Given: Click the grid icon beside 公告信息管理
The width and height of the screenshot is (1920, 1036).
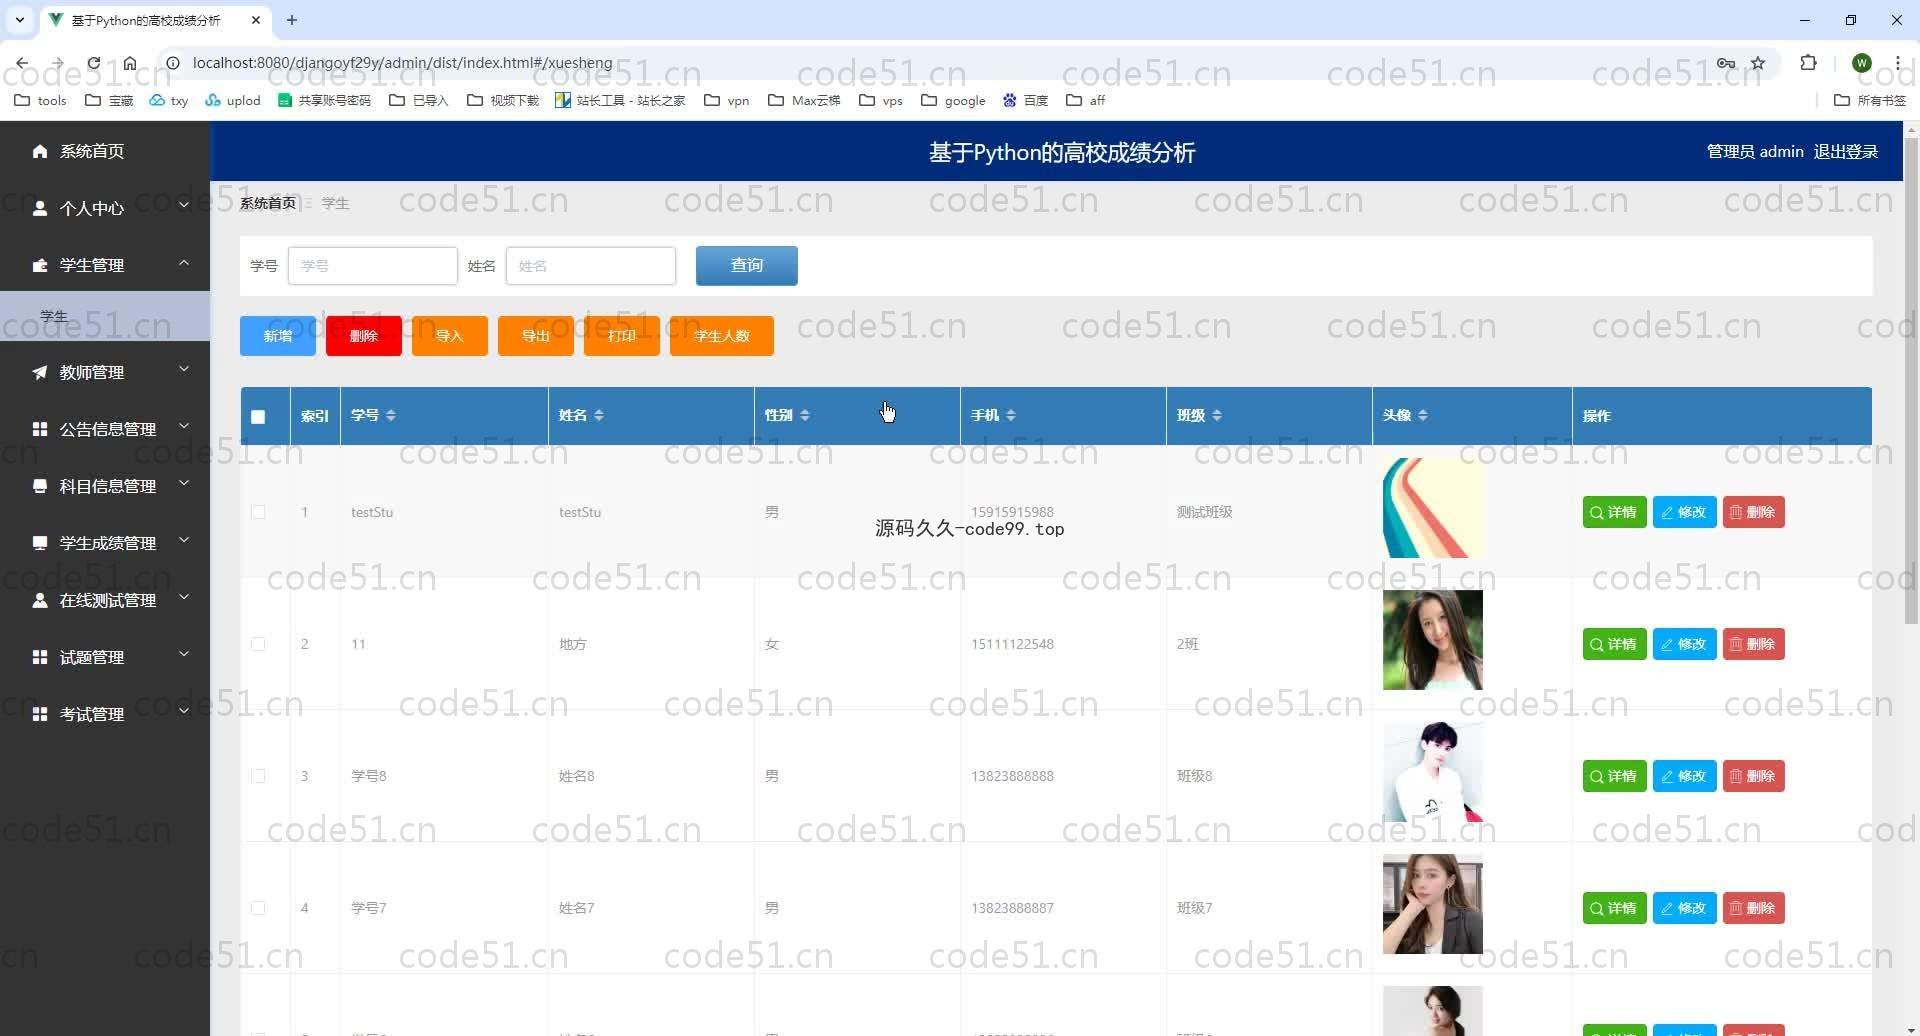Looking at the screenshot, I should tap(40, 429).
